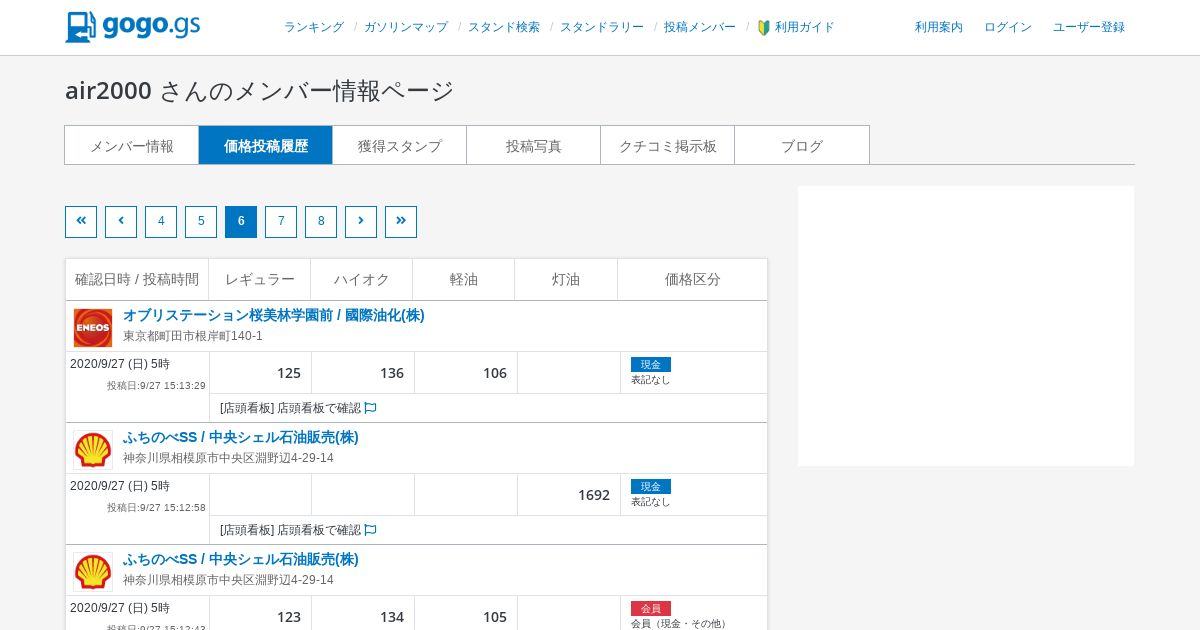Switch to the クチコミ掲示板 tab

pos(668,145)
